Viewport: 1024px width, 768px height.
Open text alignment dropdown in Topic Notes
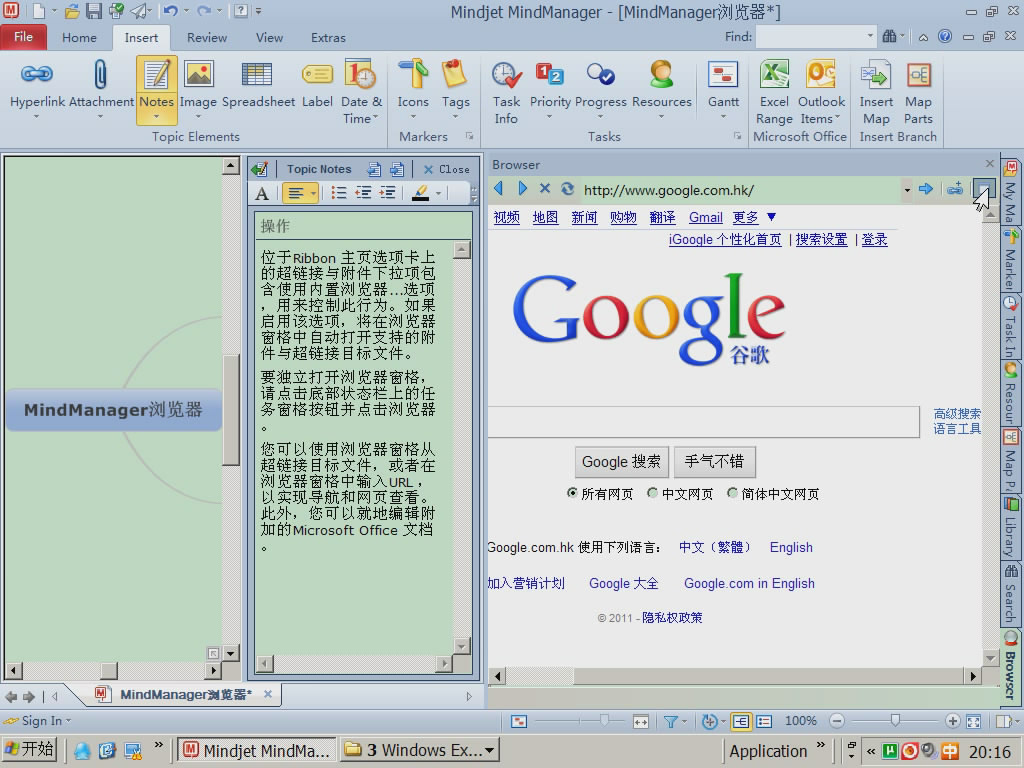coord(313,193)
